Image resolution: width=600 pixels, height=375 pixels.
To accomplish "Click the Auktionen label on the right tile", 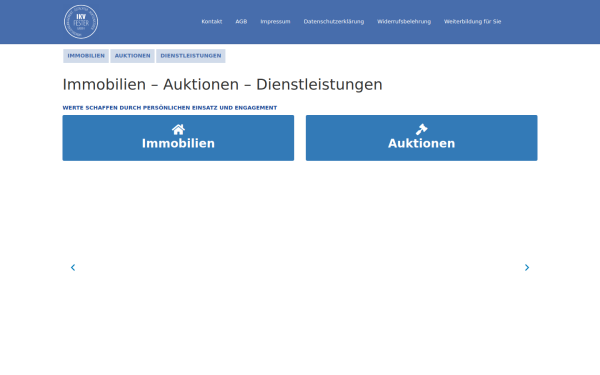I will click(421, 143).
